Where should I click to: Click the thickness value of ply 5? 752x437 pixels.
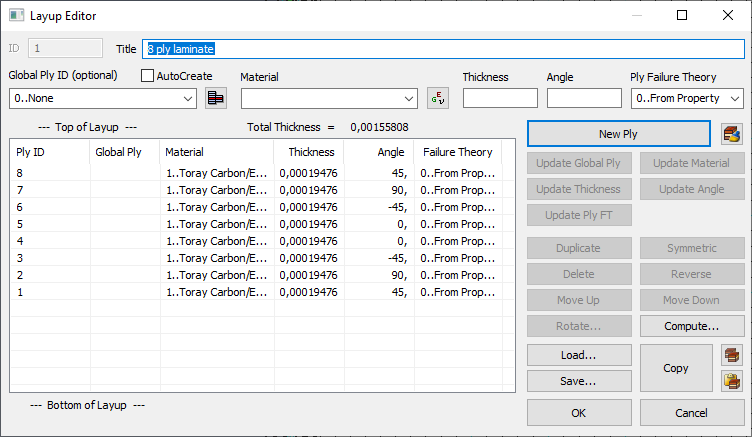click(308, 224)
